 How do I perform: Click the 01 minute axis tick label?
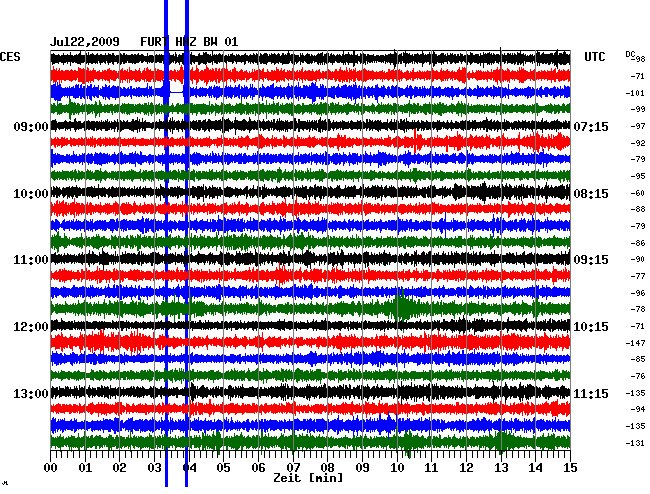coord(85,468)
